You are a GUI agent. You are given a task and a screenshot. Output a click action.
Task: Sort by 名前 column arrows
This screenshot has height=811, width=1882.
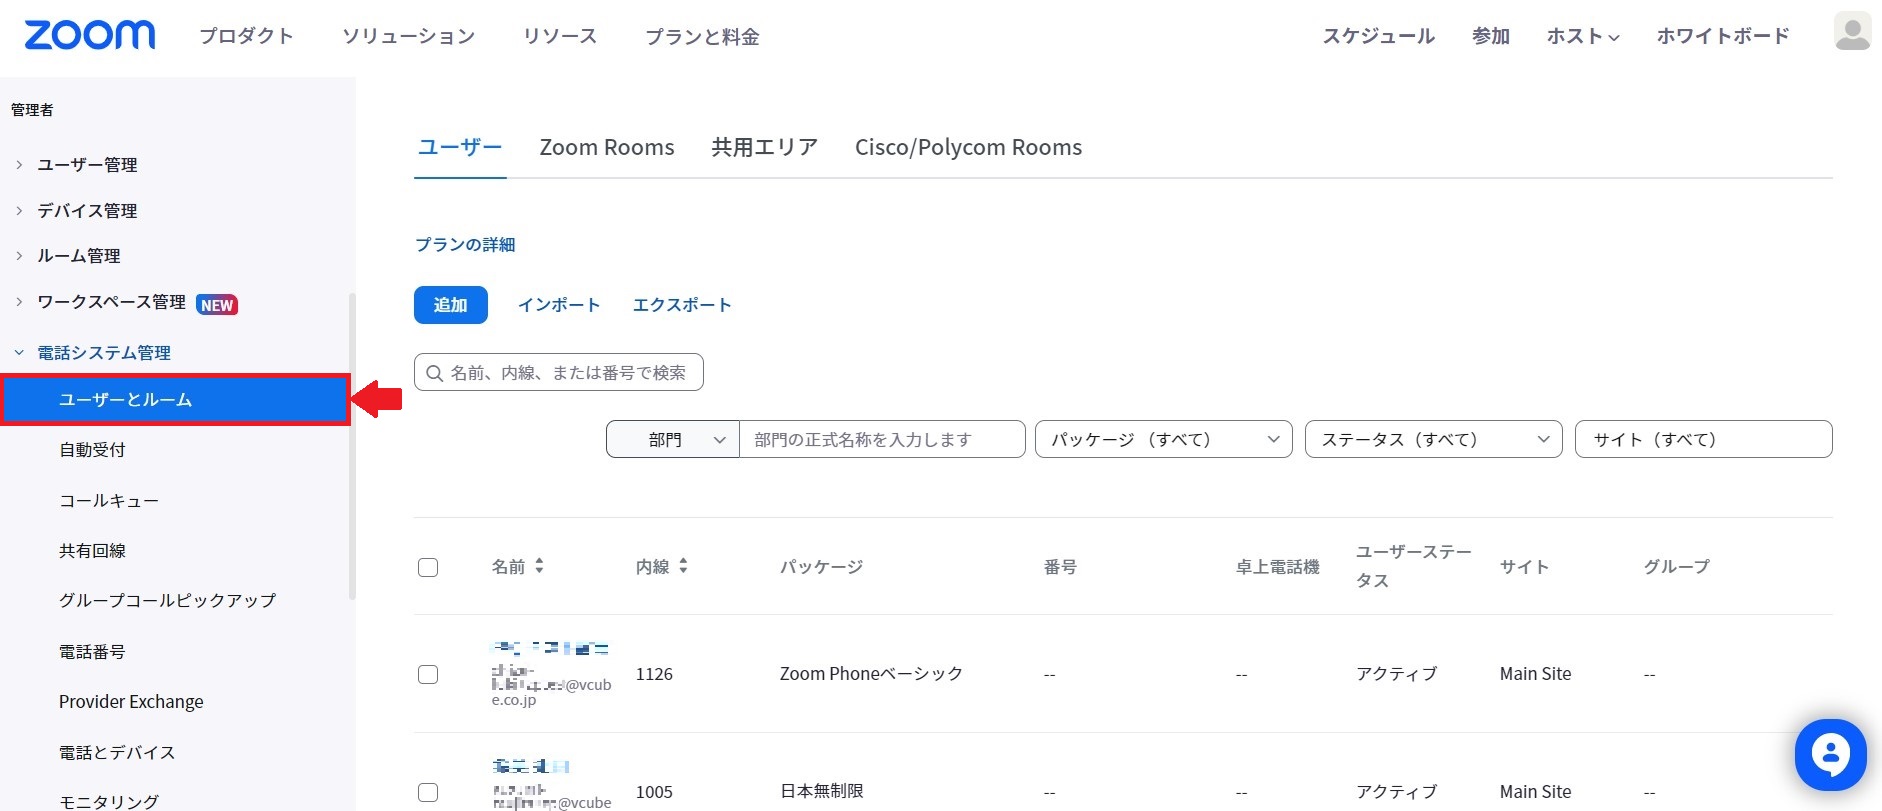(539, 566)
